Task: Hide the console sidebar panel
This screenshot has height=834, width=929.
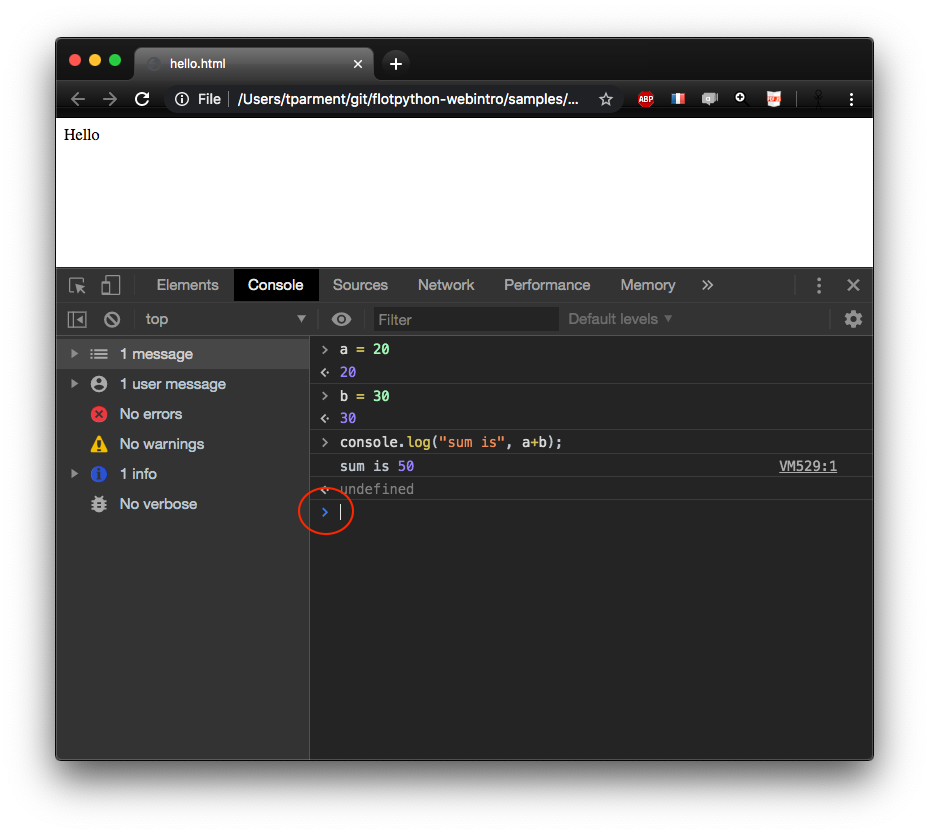Action: (77, 319)
